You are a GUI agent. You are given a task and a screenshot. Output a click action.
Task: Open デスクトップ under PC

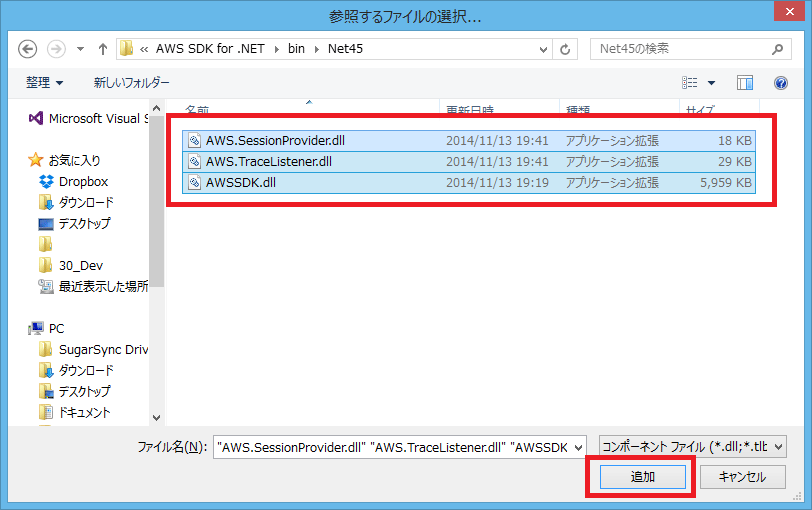[75, 391]
